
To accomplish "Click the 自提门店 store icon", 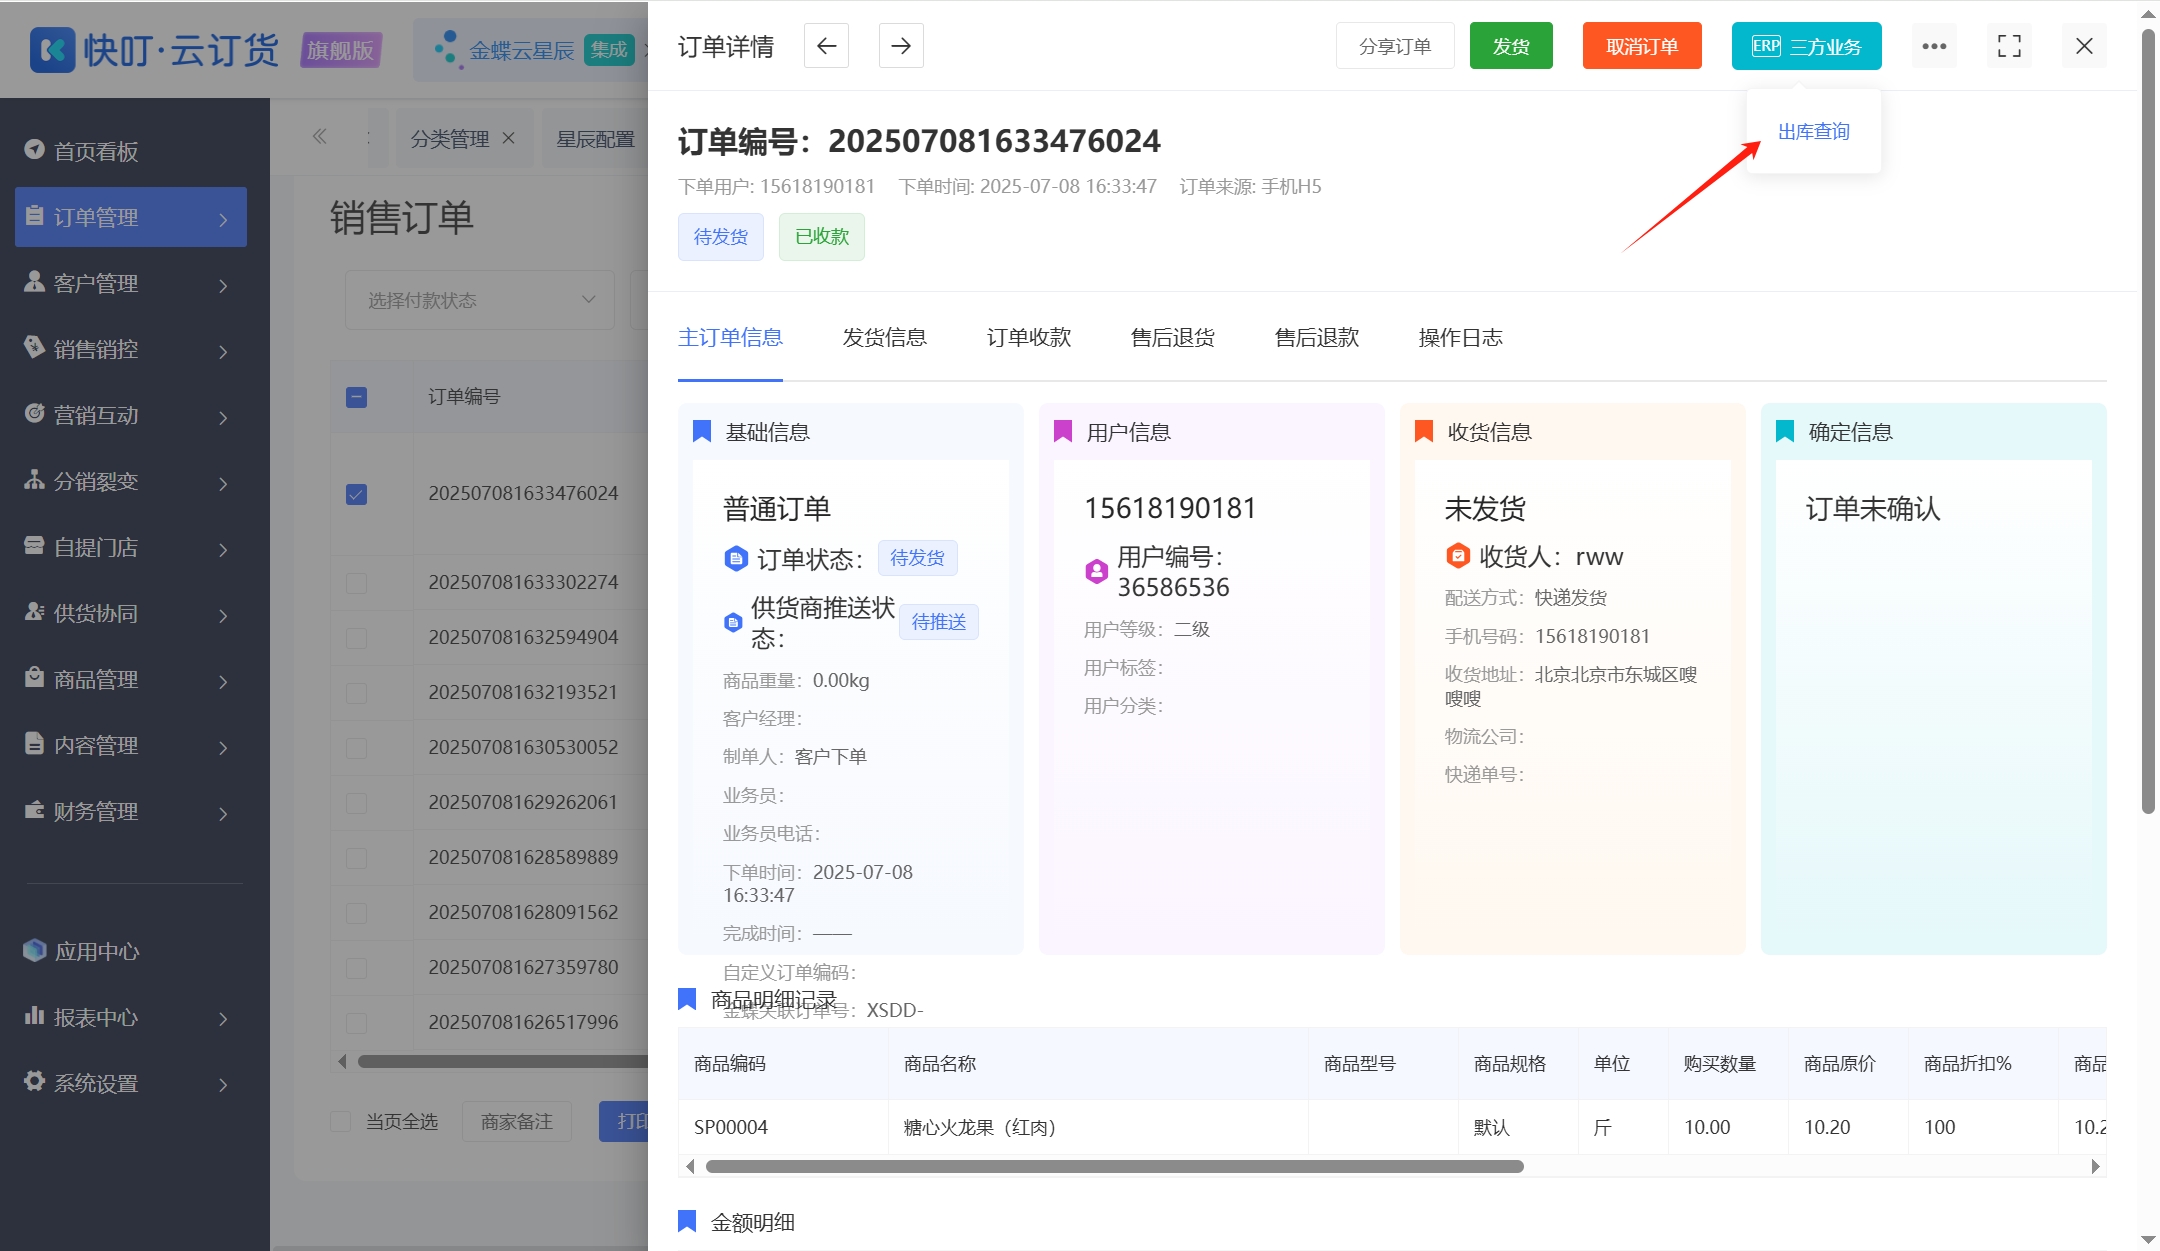I will click(x=35, y=545).
